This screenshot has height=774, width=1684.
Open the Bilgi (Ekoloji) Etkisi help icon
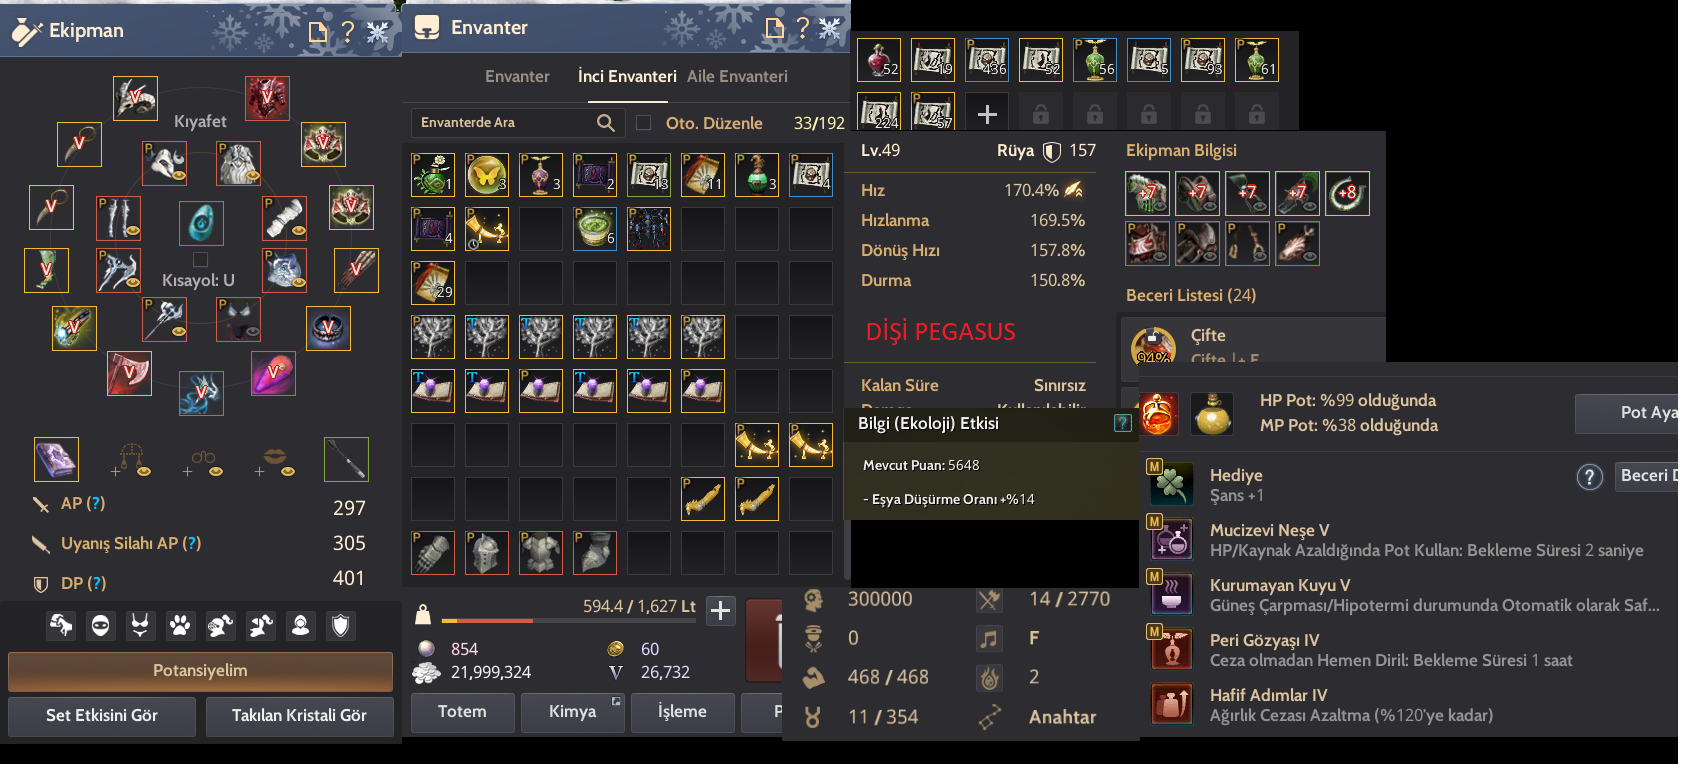[x=1122, y=423]
